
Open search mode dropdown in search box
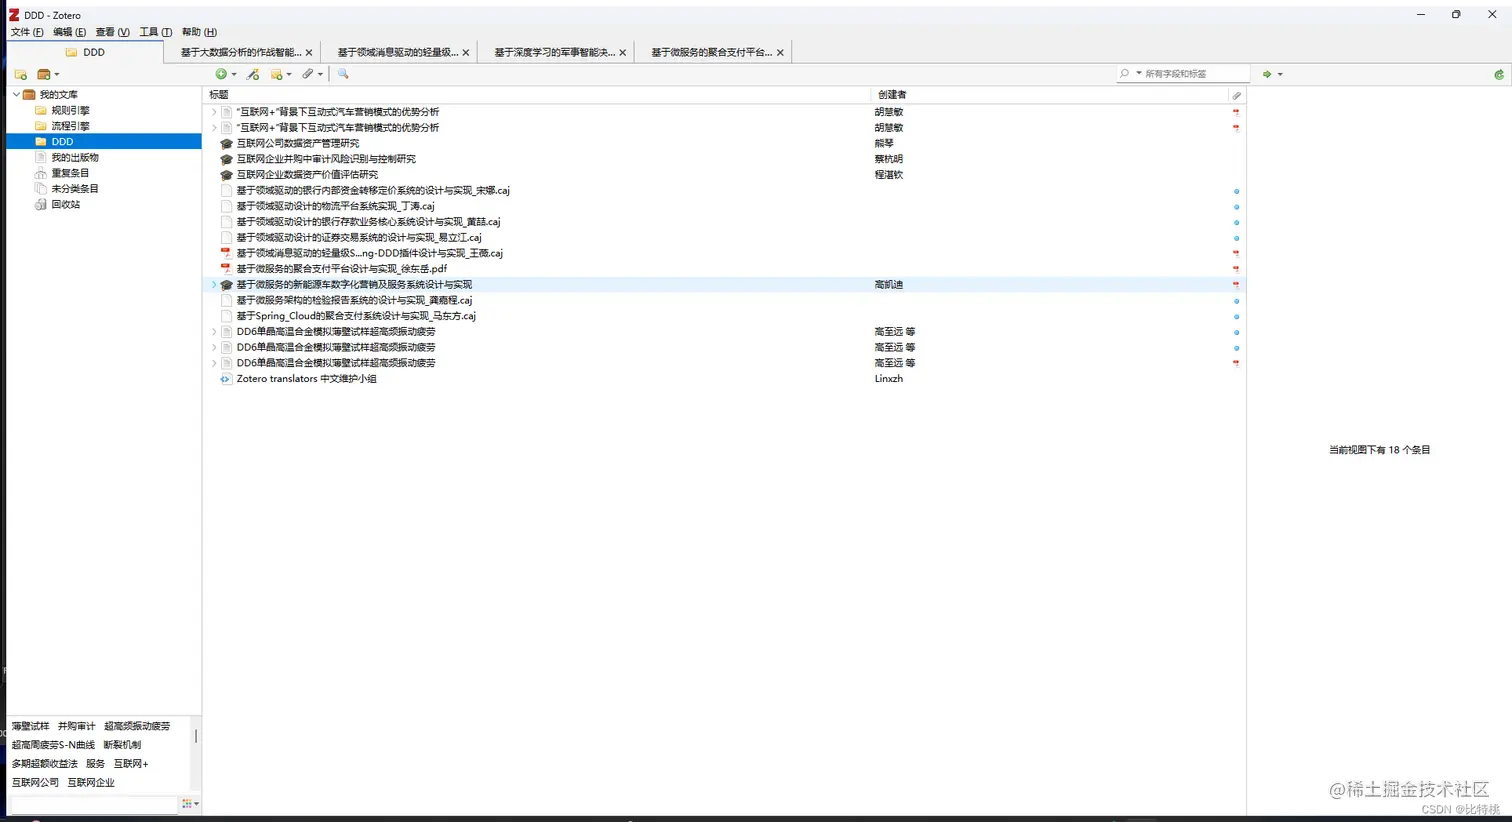pos(1131,74)
